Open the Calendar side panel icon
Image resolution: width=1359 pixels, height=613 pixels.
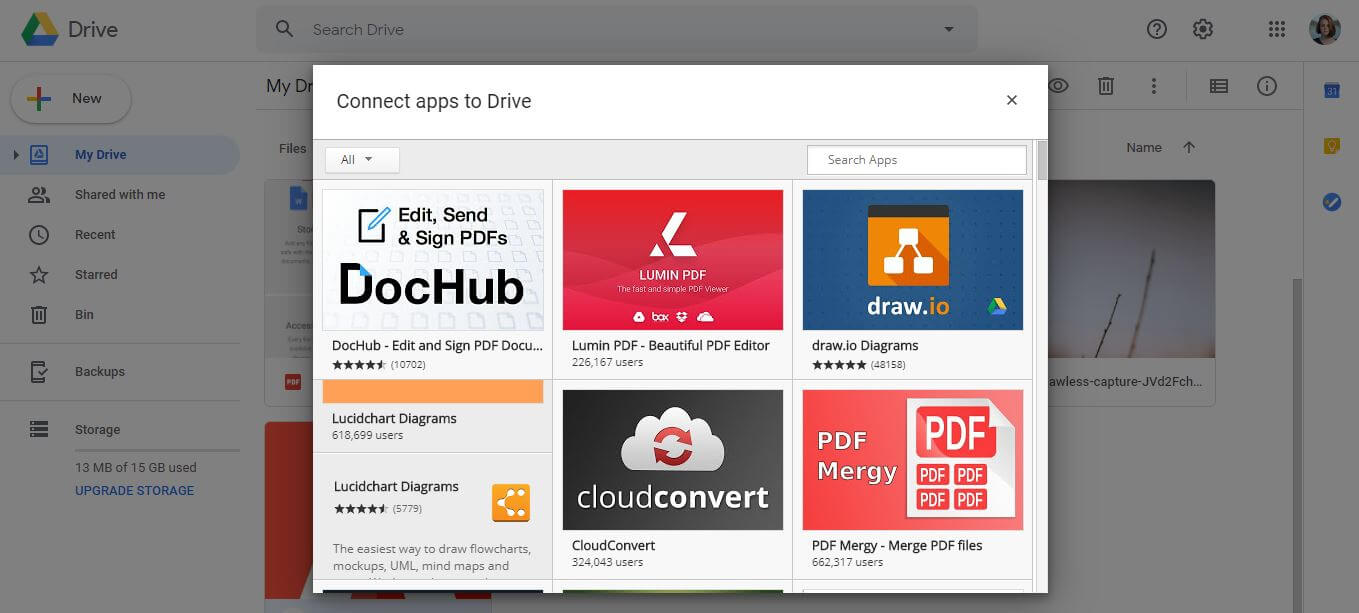pos(1332,91)
